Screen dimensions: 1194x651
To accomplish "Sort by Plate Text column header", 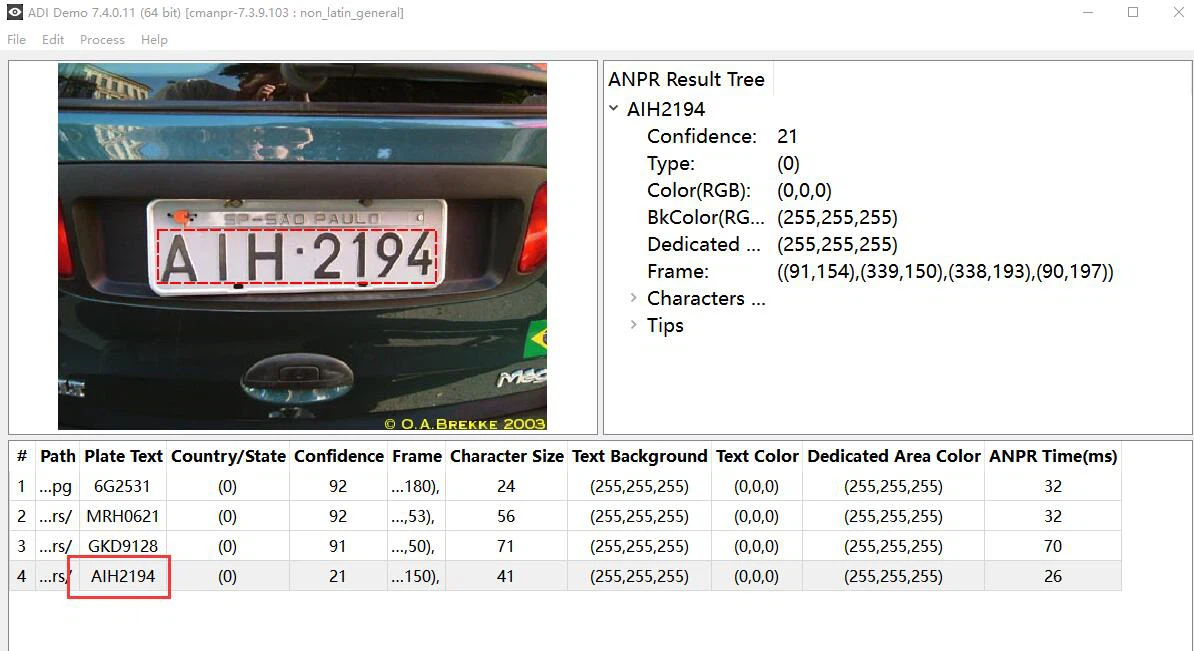I will click(123, 456).
